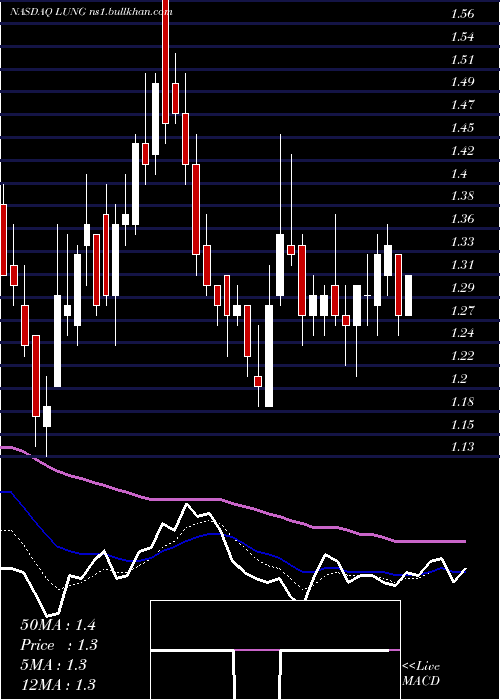
Task: Click the 1.22 price axis label
Action: coord(462,355)
